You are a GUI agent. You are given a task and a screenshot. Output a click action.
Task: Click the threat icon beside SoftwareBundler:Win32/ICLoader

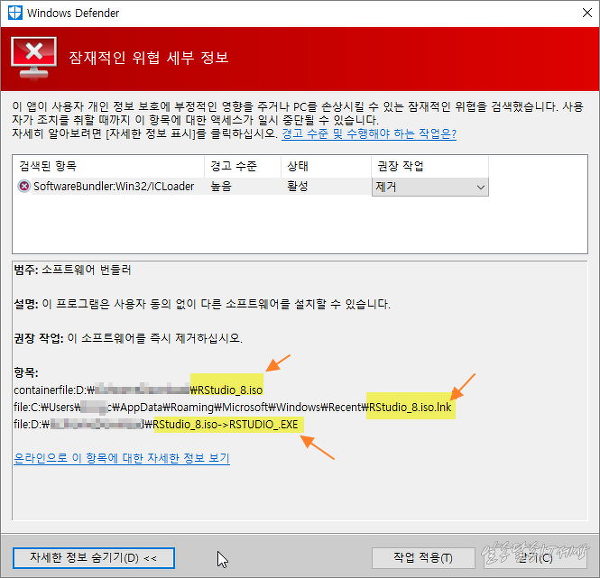point(24,187)
